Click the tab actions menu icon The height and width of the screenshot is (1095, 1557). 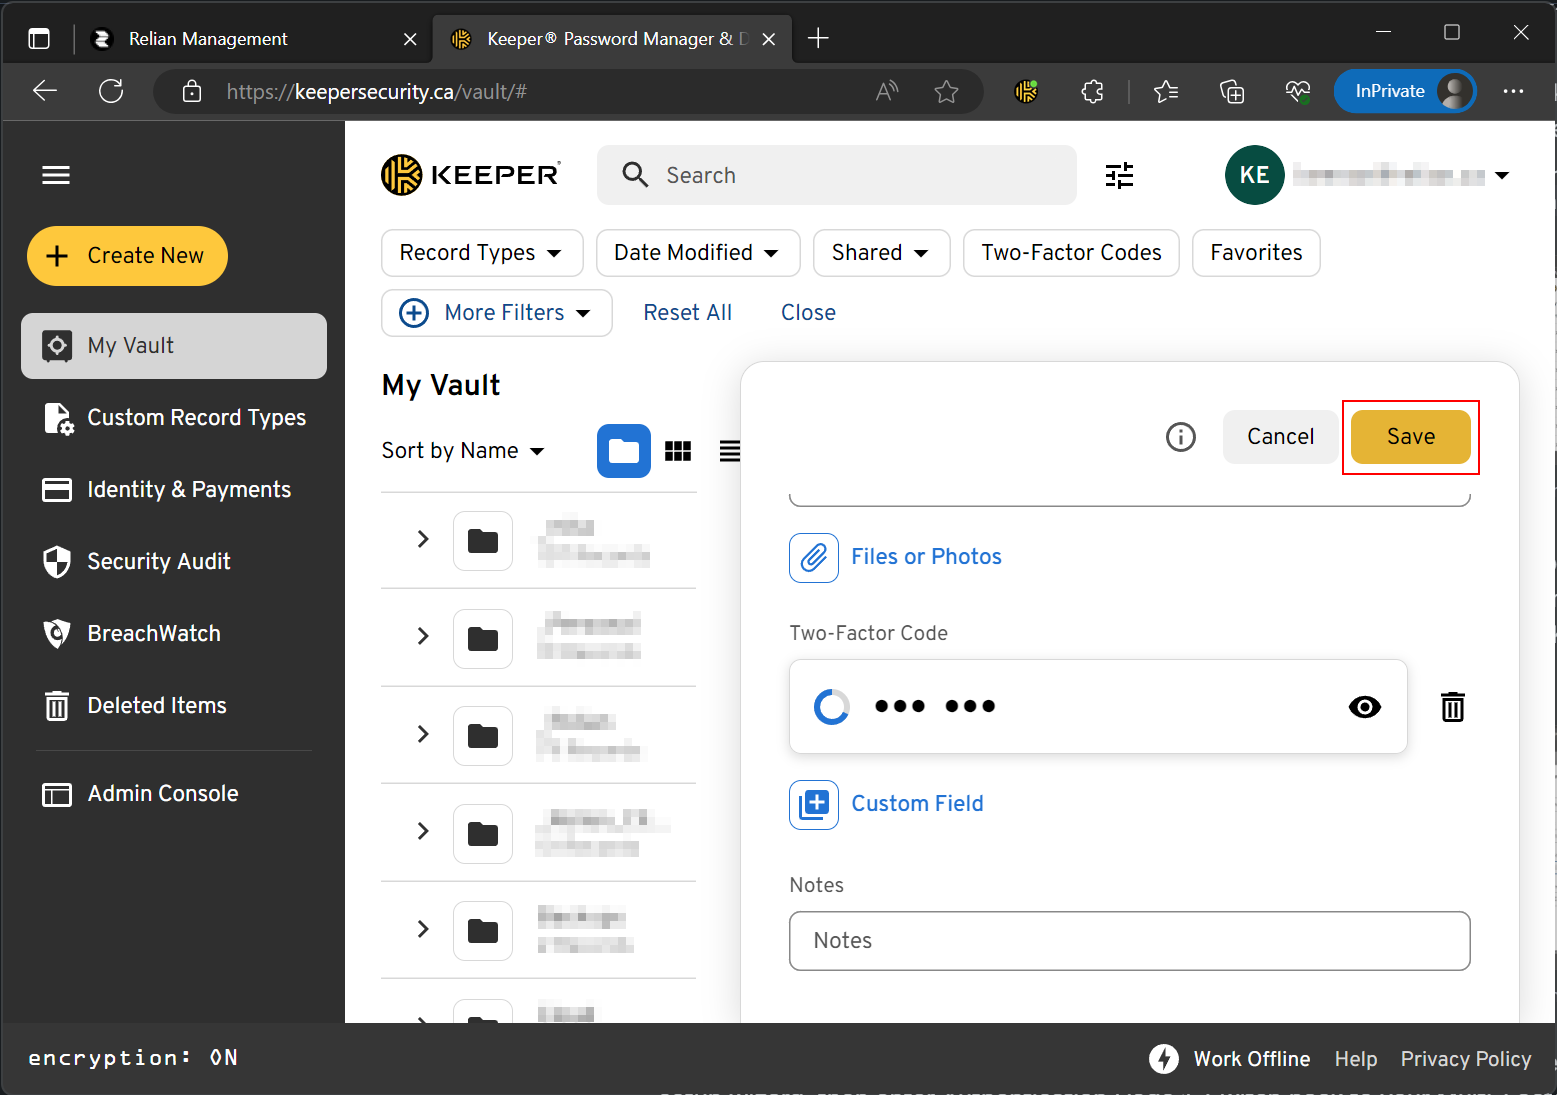[x=39, y=39]
